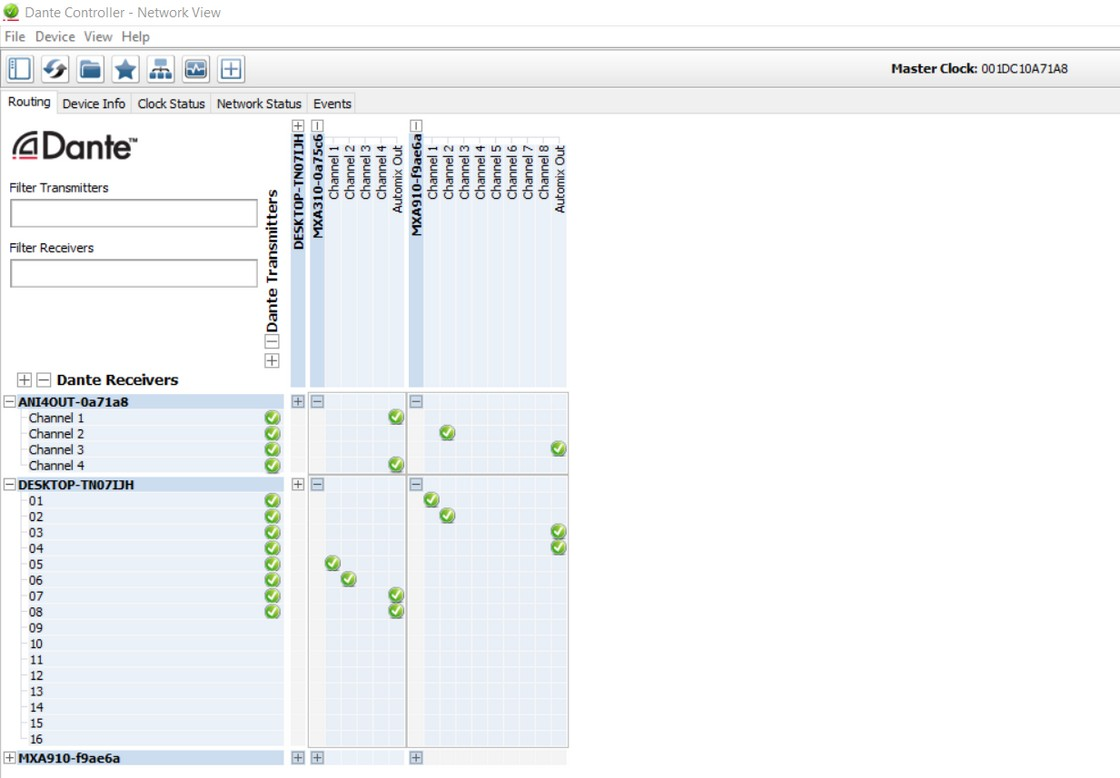Click status icon beside DESKTOP receiver 07

272,596
